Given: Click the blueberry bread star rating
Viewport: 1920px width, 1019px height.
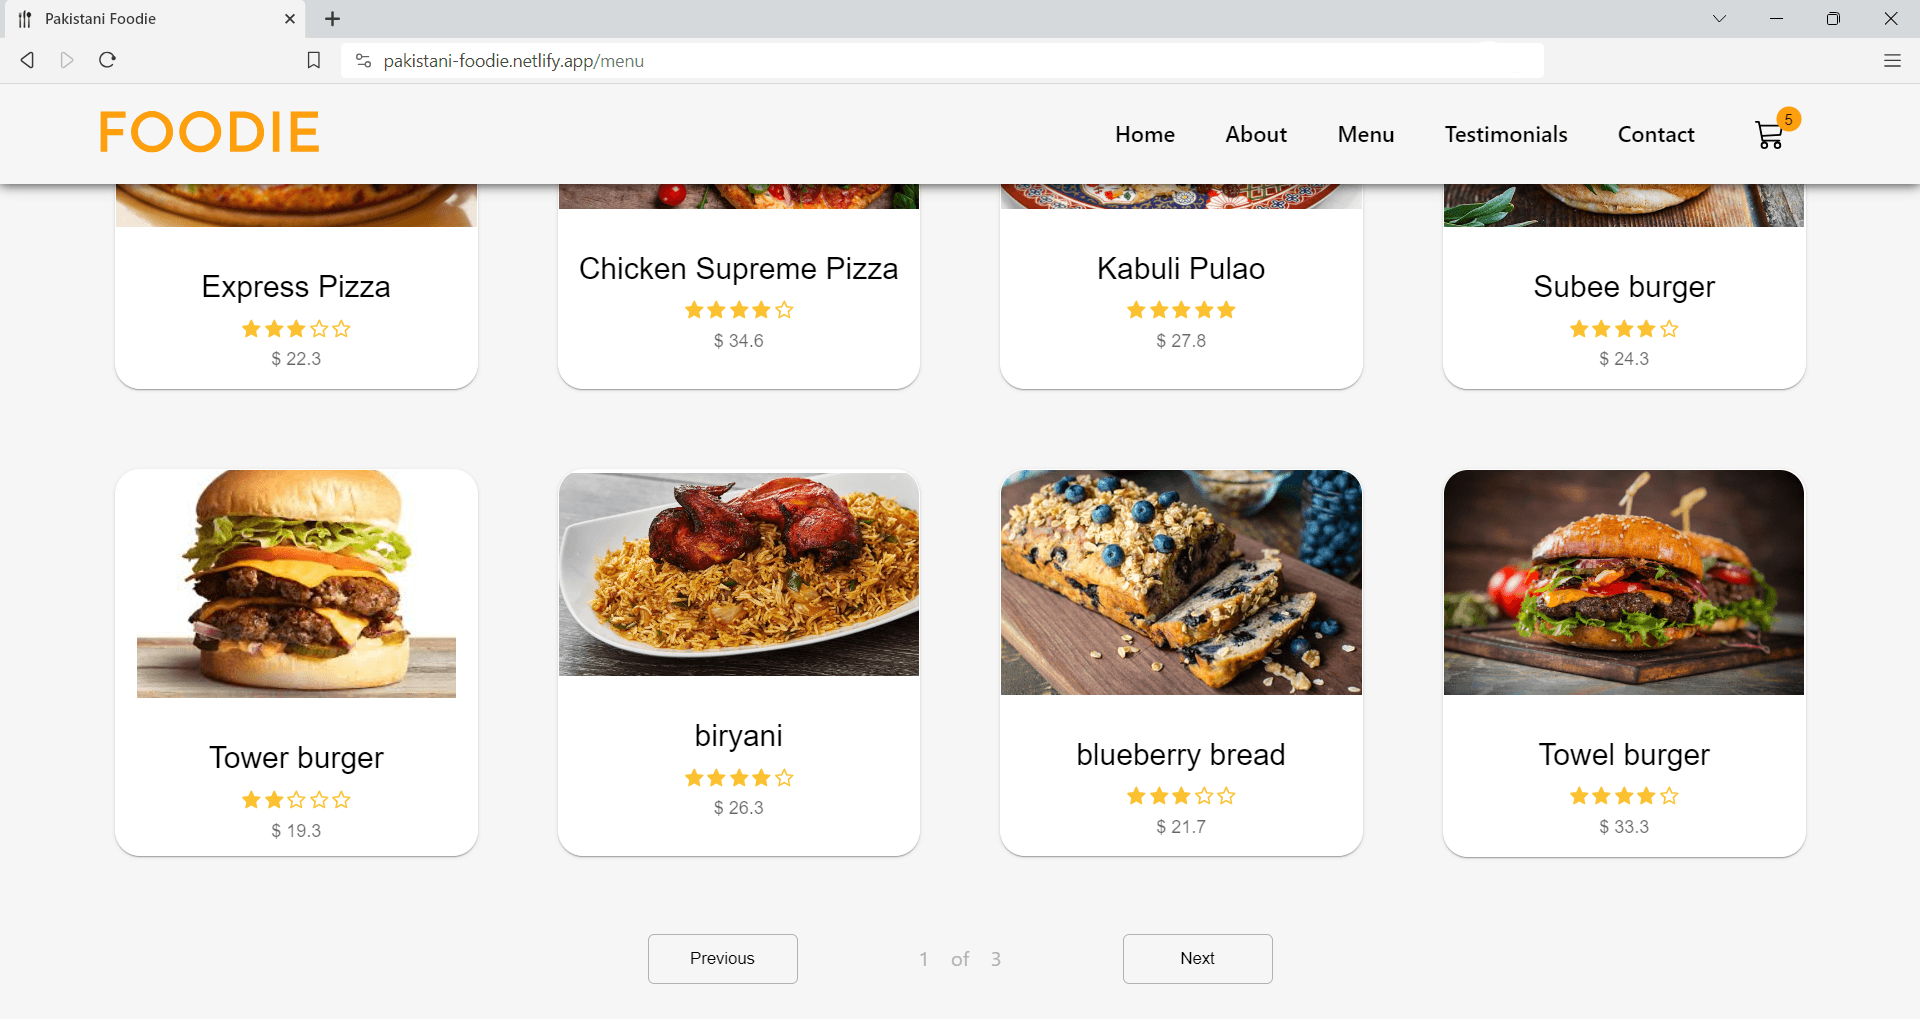Looking at the screenshot, I should click(1181, 796).
